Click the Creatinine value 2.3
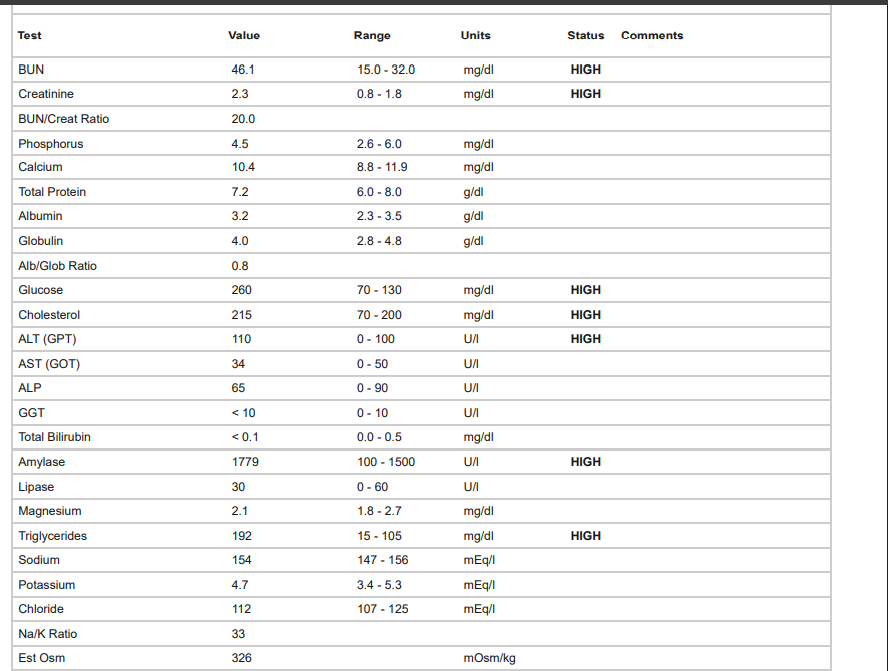The width and height of the screenshot is (888, 671). [240, 94]
